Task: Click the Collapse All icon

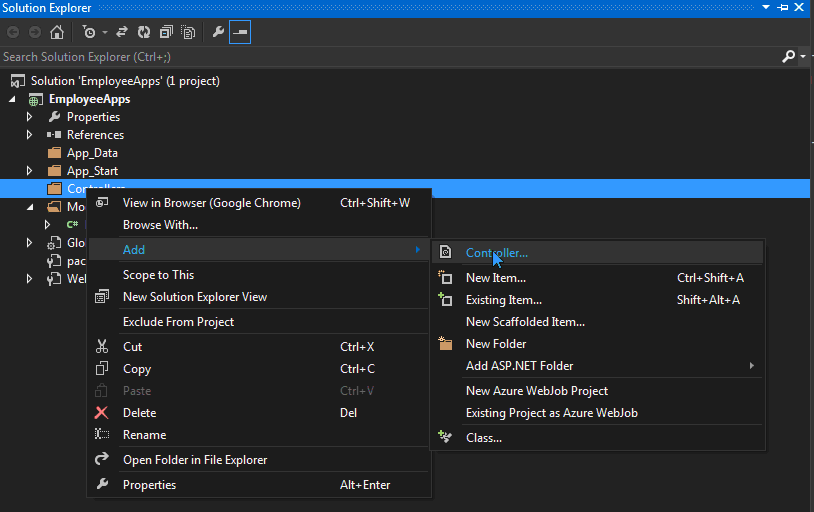Action: pyautogui.click(x=166, y=32)
